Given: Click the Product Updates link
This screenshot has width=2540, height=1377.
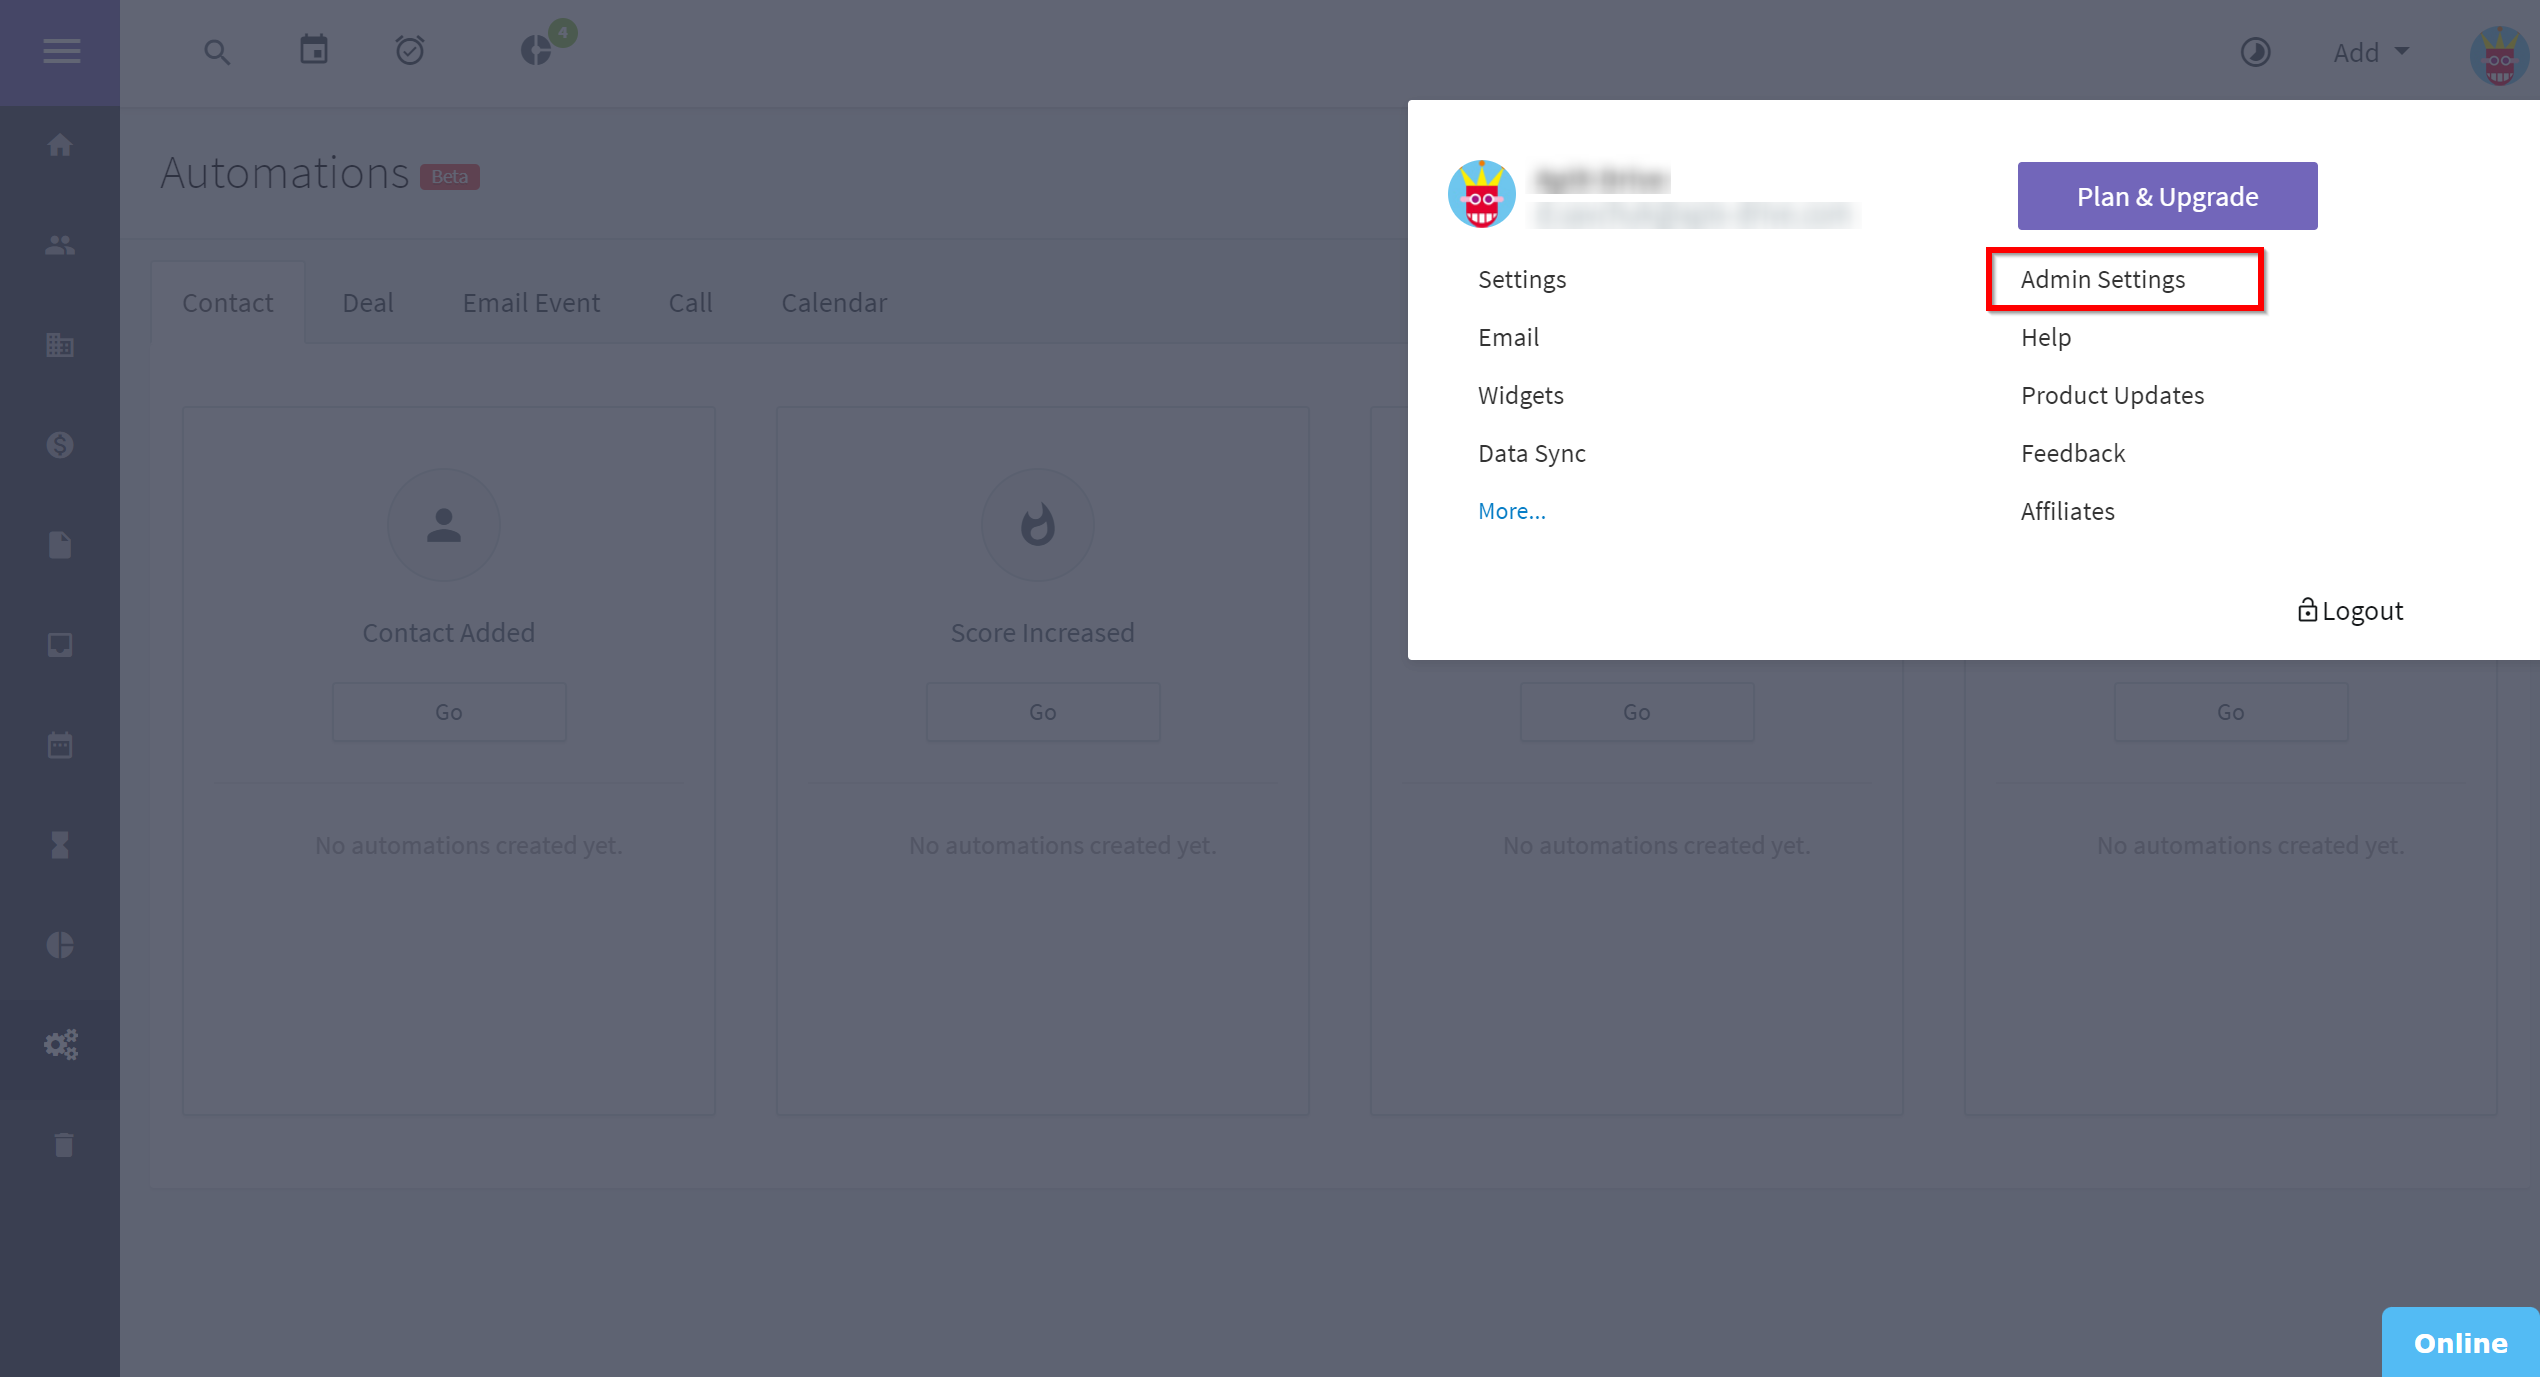Looking at the screenshot, I should point(2113,395).
